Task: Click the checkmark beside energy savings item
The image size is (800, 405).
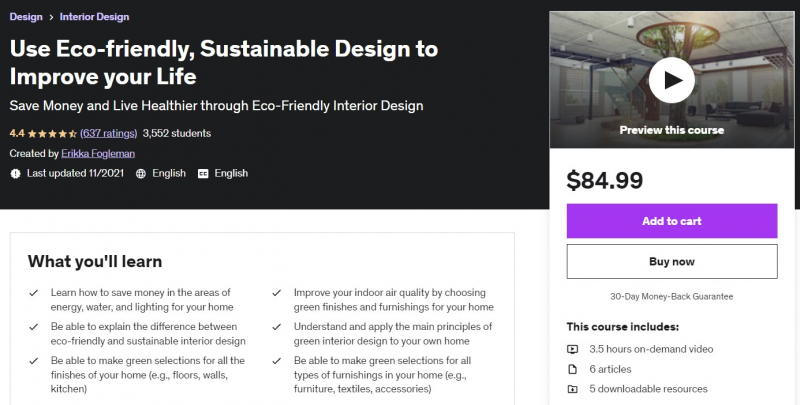Action: point(34,293)
